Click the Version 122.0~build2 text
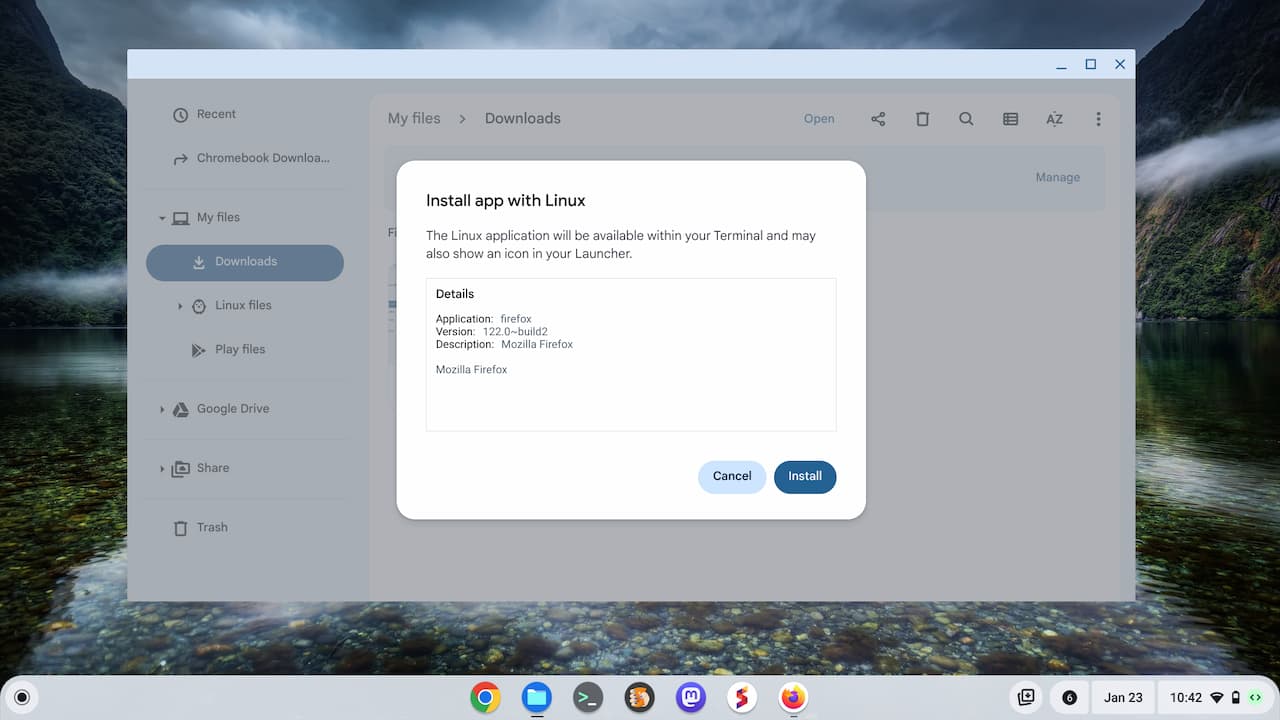 [492, 332]
